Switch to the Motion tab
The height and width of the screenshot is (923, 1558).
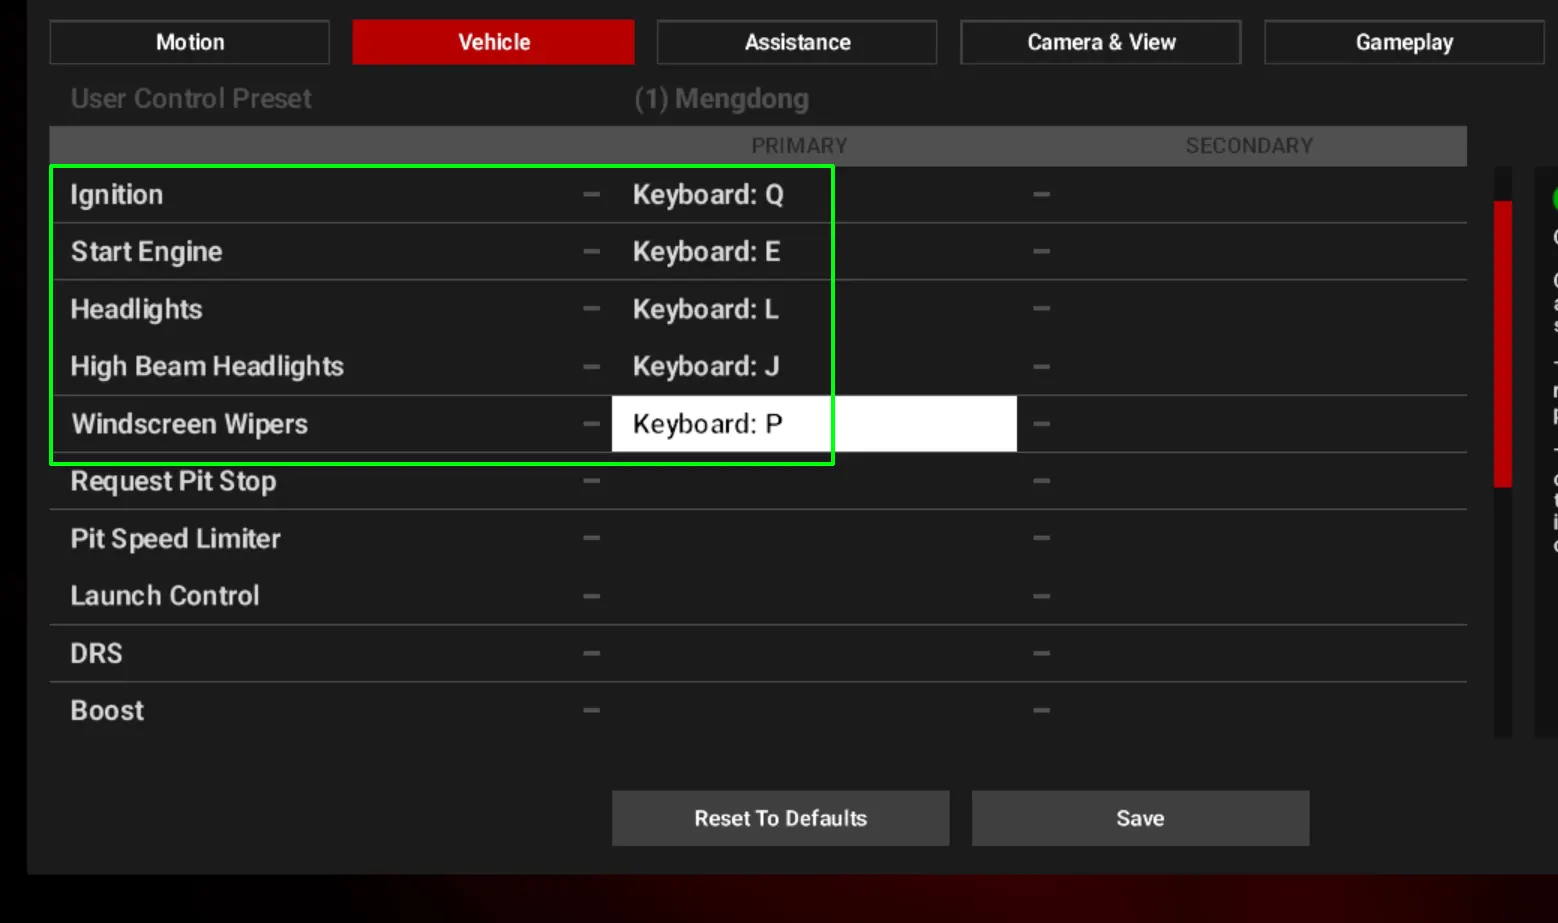coord(190,42)
